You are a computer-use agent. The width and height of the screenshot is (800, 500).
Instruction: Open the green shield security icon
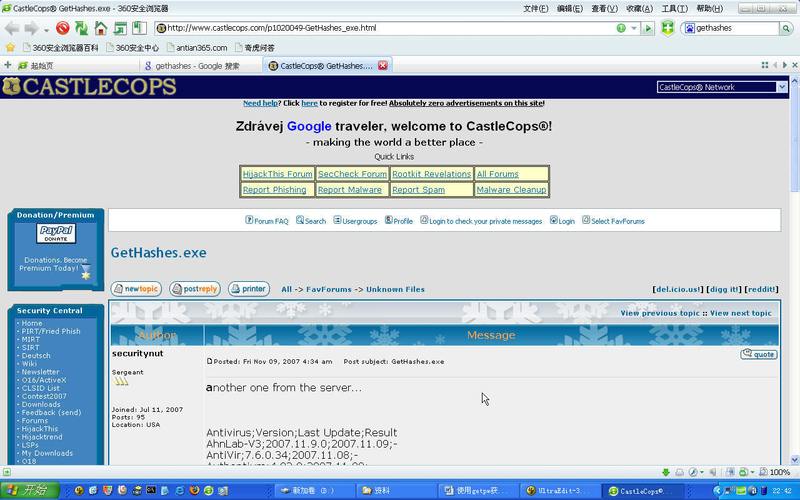667,28
